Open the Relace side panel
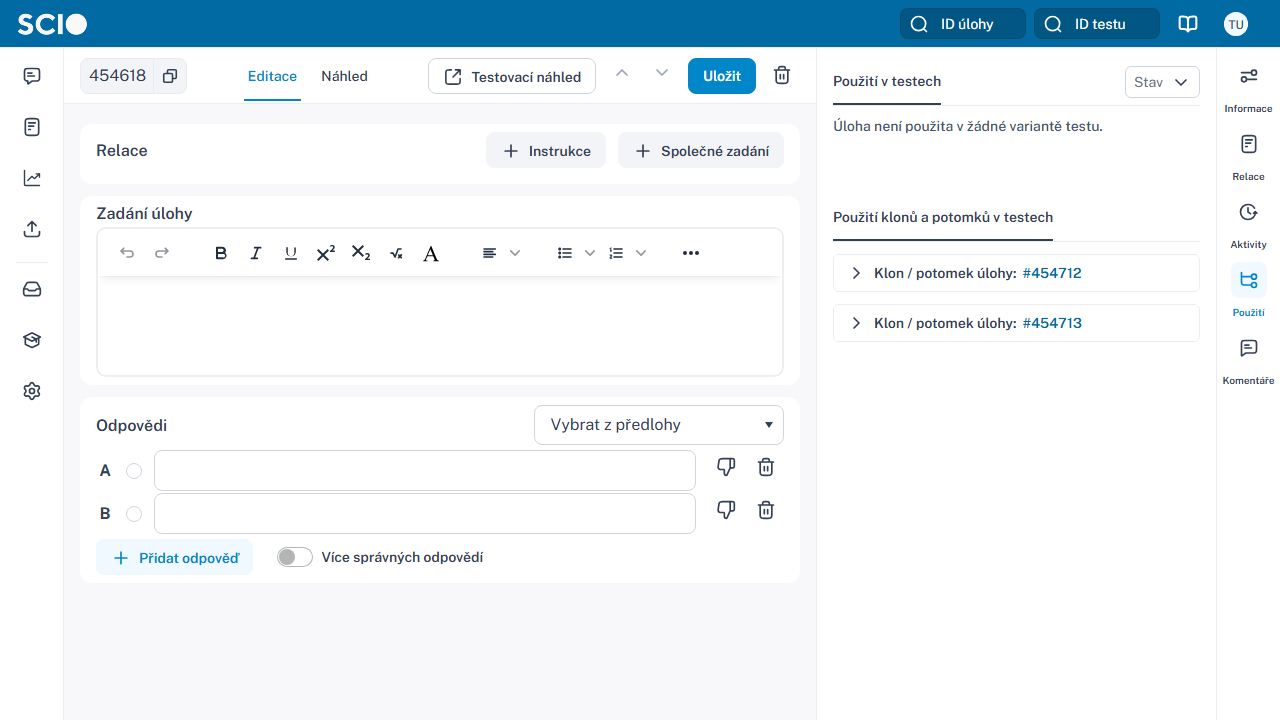Image resolution: width=1280 pixels, height=720 pixels. pyautogui.click(x=1248, y=157)
